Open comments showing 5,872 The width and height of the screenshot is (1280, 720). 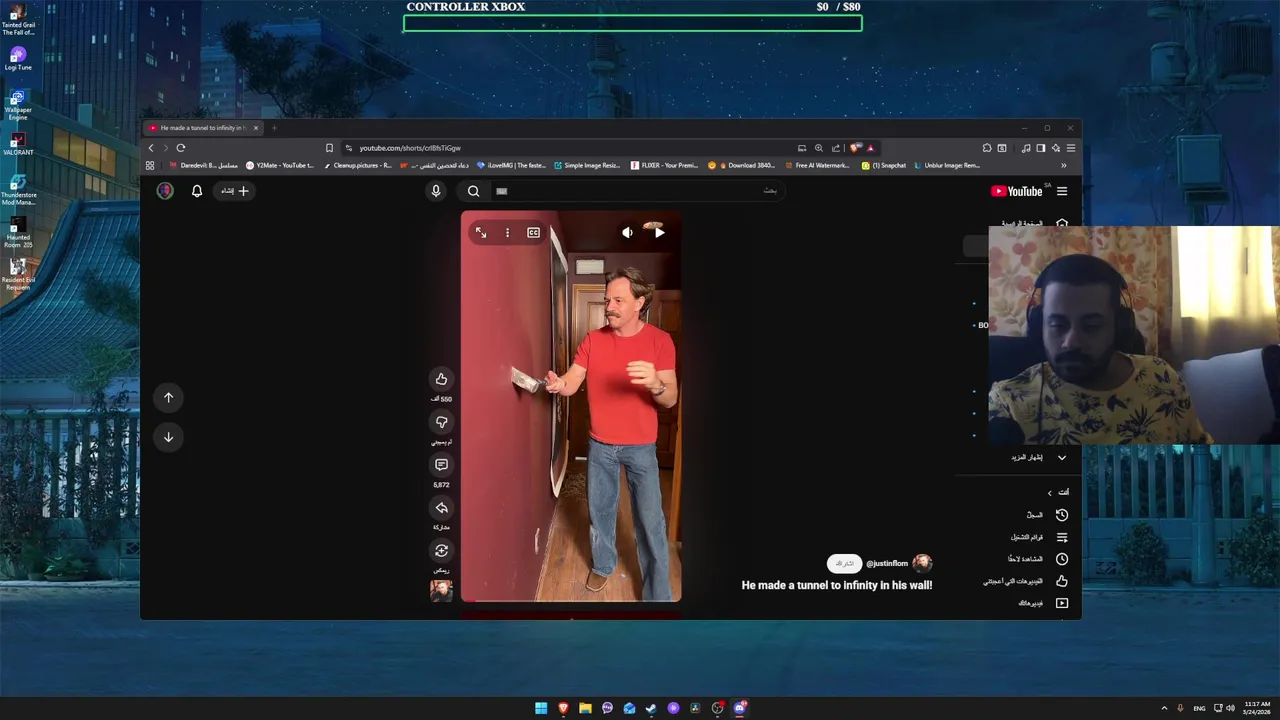pyautogui.click(x=441, y=465)
